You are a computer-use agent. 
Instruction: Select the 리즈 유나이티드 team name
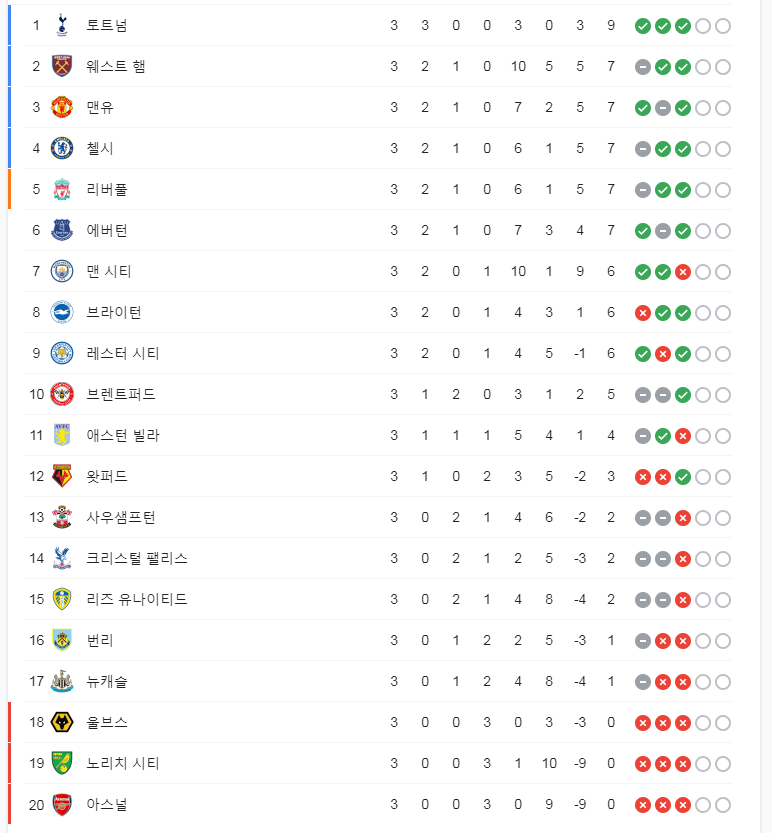click(136, 599)
